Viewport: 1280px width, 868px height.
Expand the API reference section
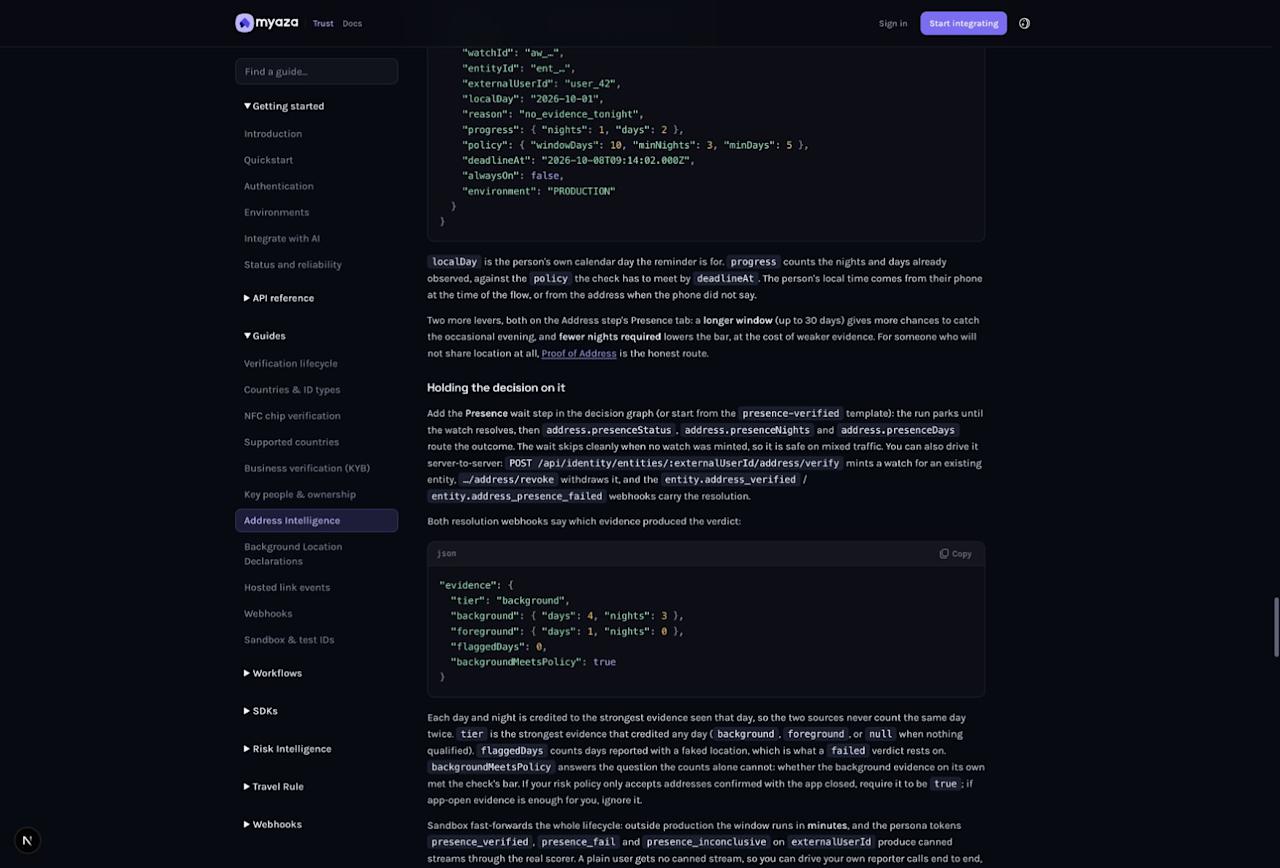click(x=279, y=298)
